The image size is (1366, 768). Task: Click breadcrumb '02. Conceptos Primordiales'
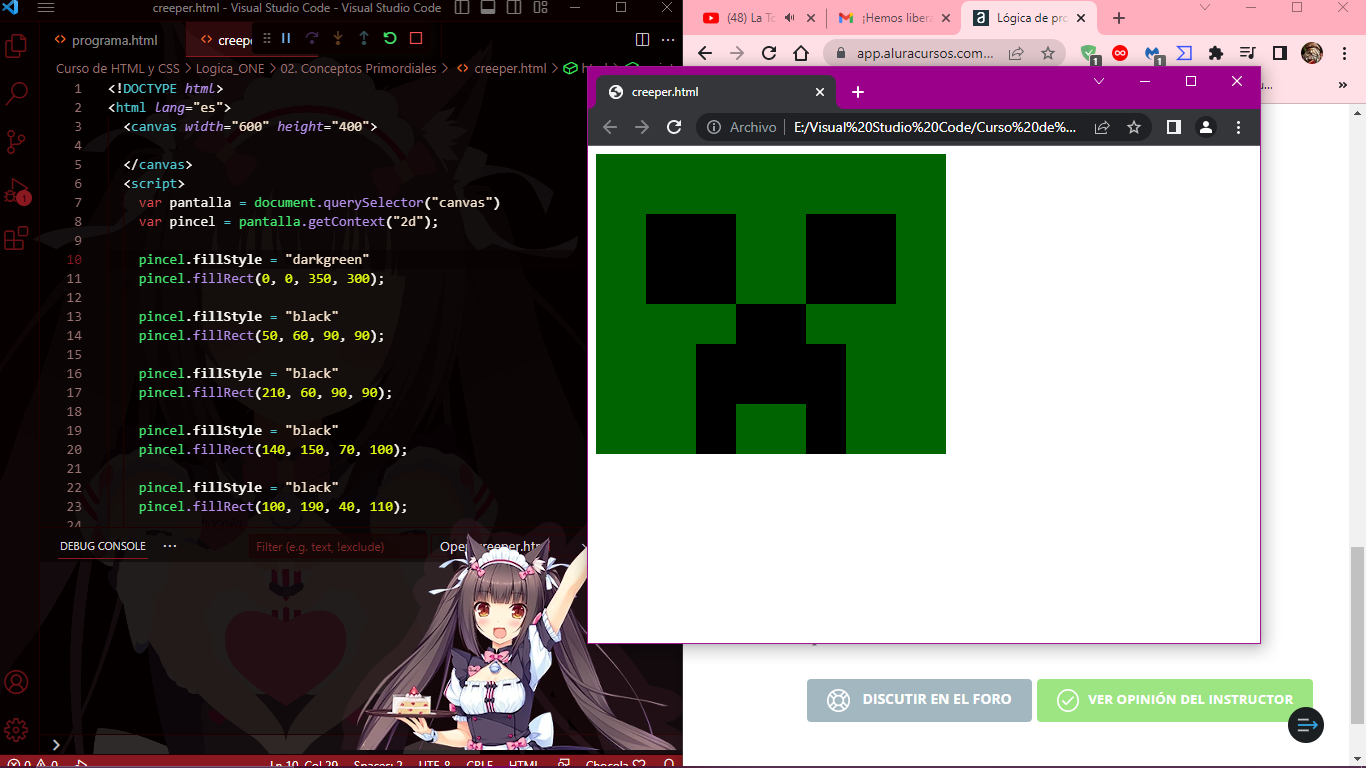(x=359, y=69)
